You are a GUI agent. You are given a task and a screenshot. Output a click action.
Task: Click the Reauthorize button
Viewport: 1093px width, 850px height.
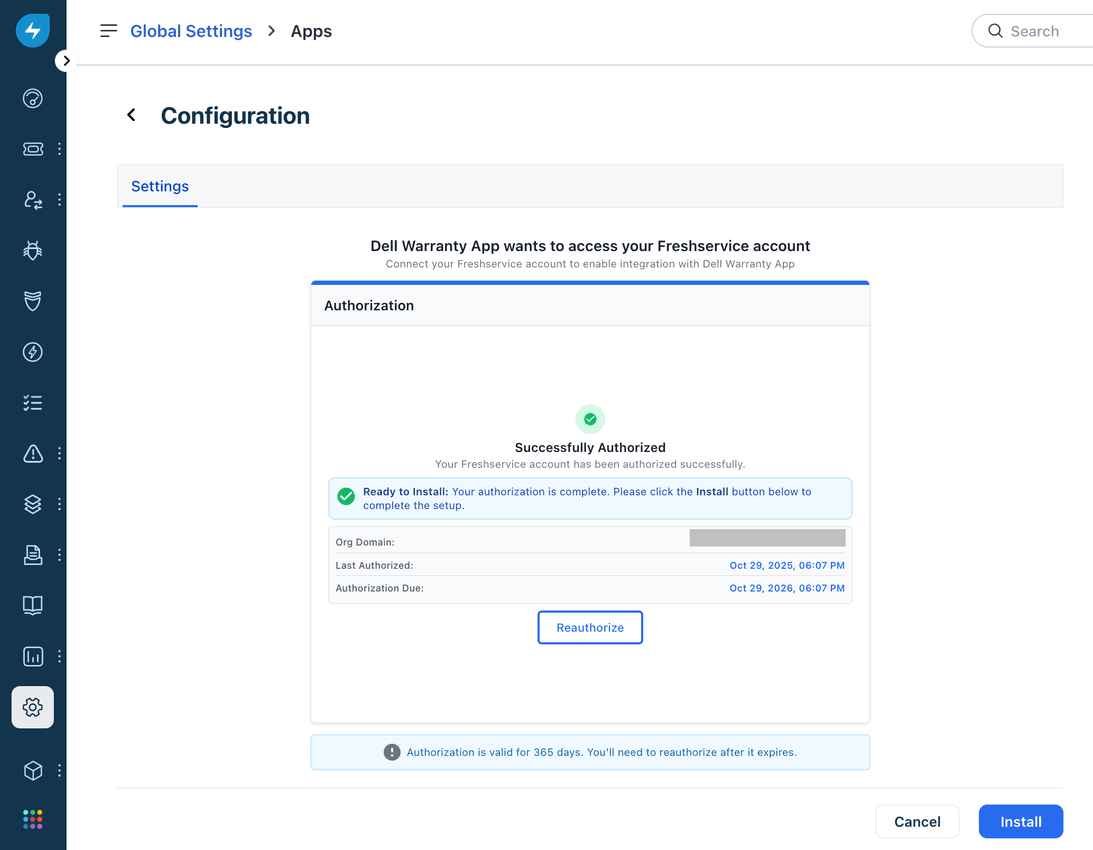pos(590,627)
